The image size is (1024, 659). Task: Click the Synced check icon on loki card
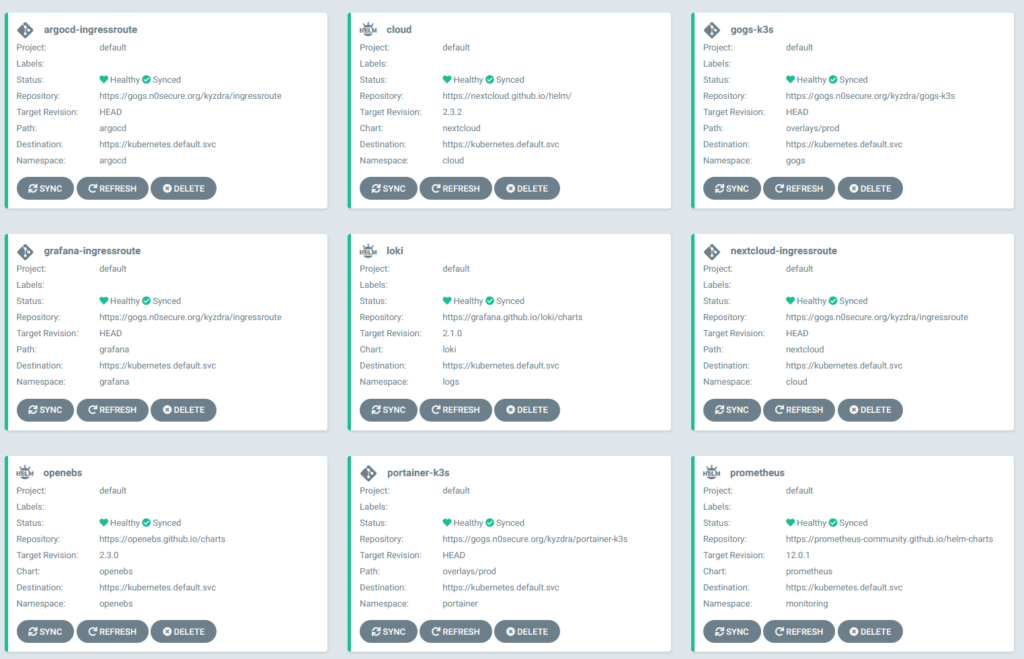[490, 301]
